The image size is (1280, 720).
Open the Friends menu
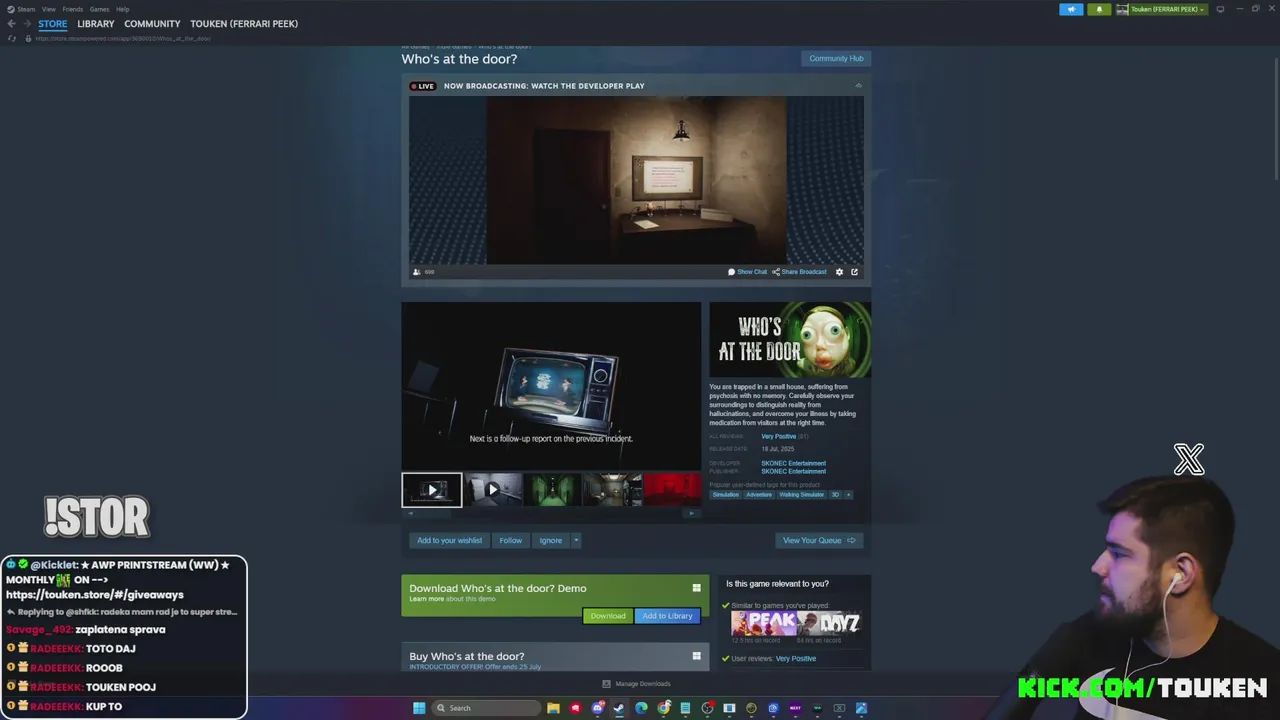73,9
